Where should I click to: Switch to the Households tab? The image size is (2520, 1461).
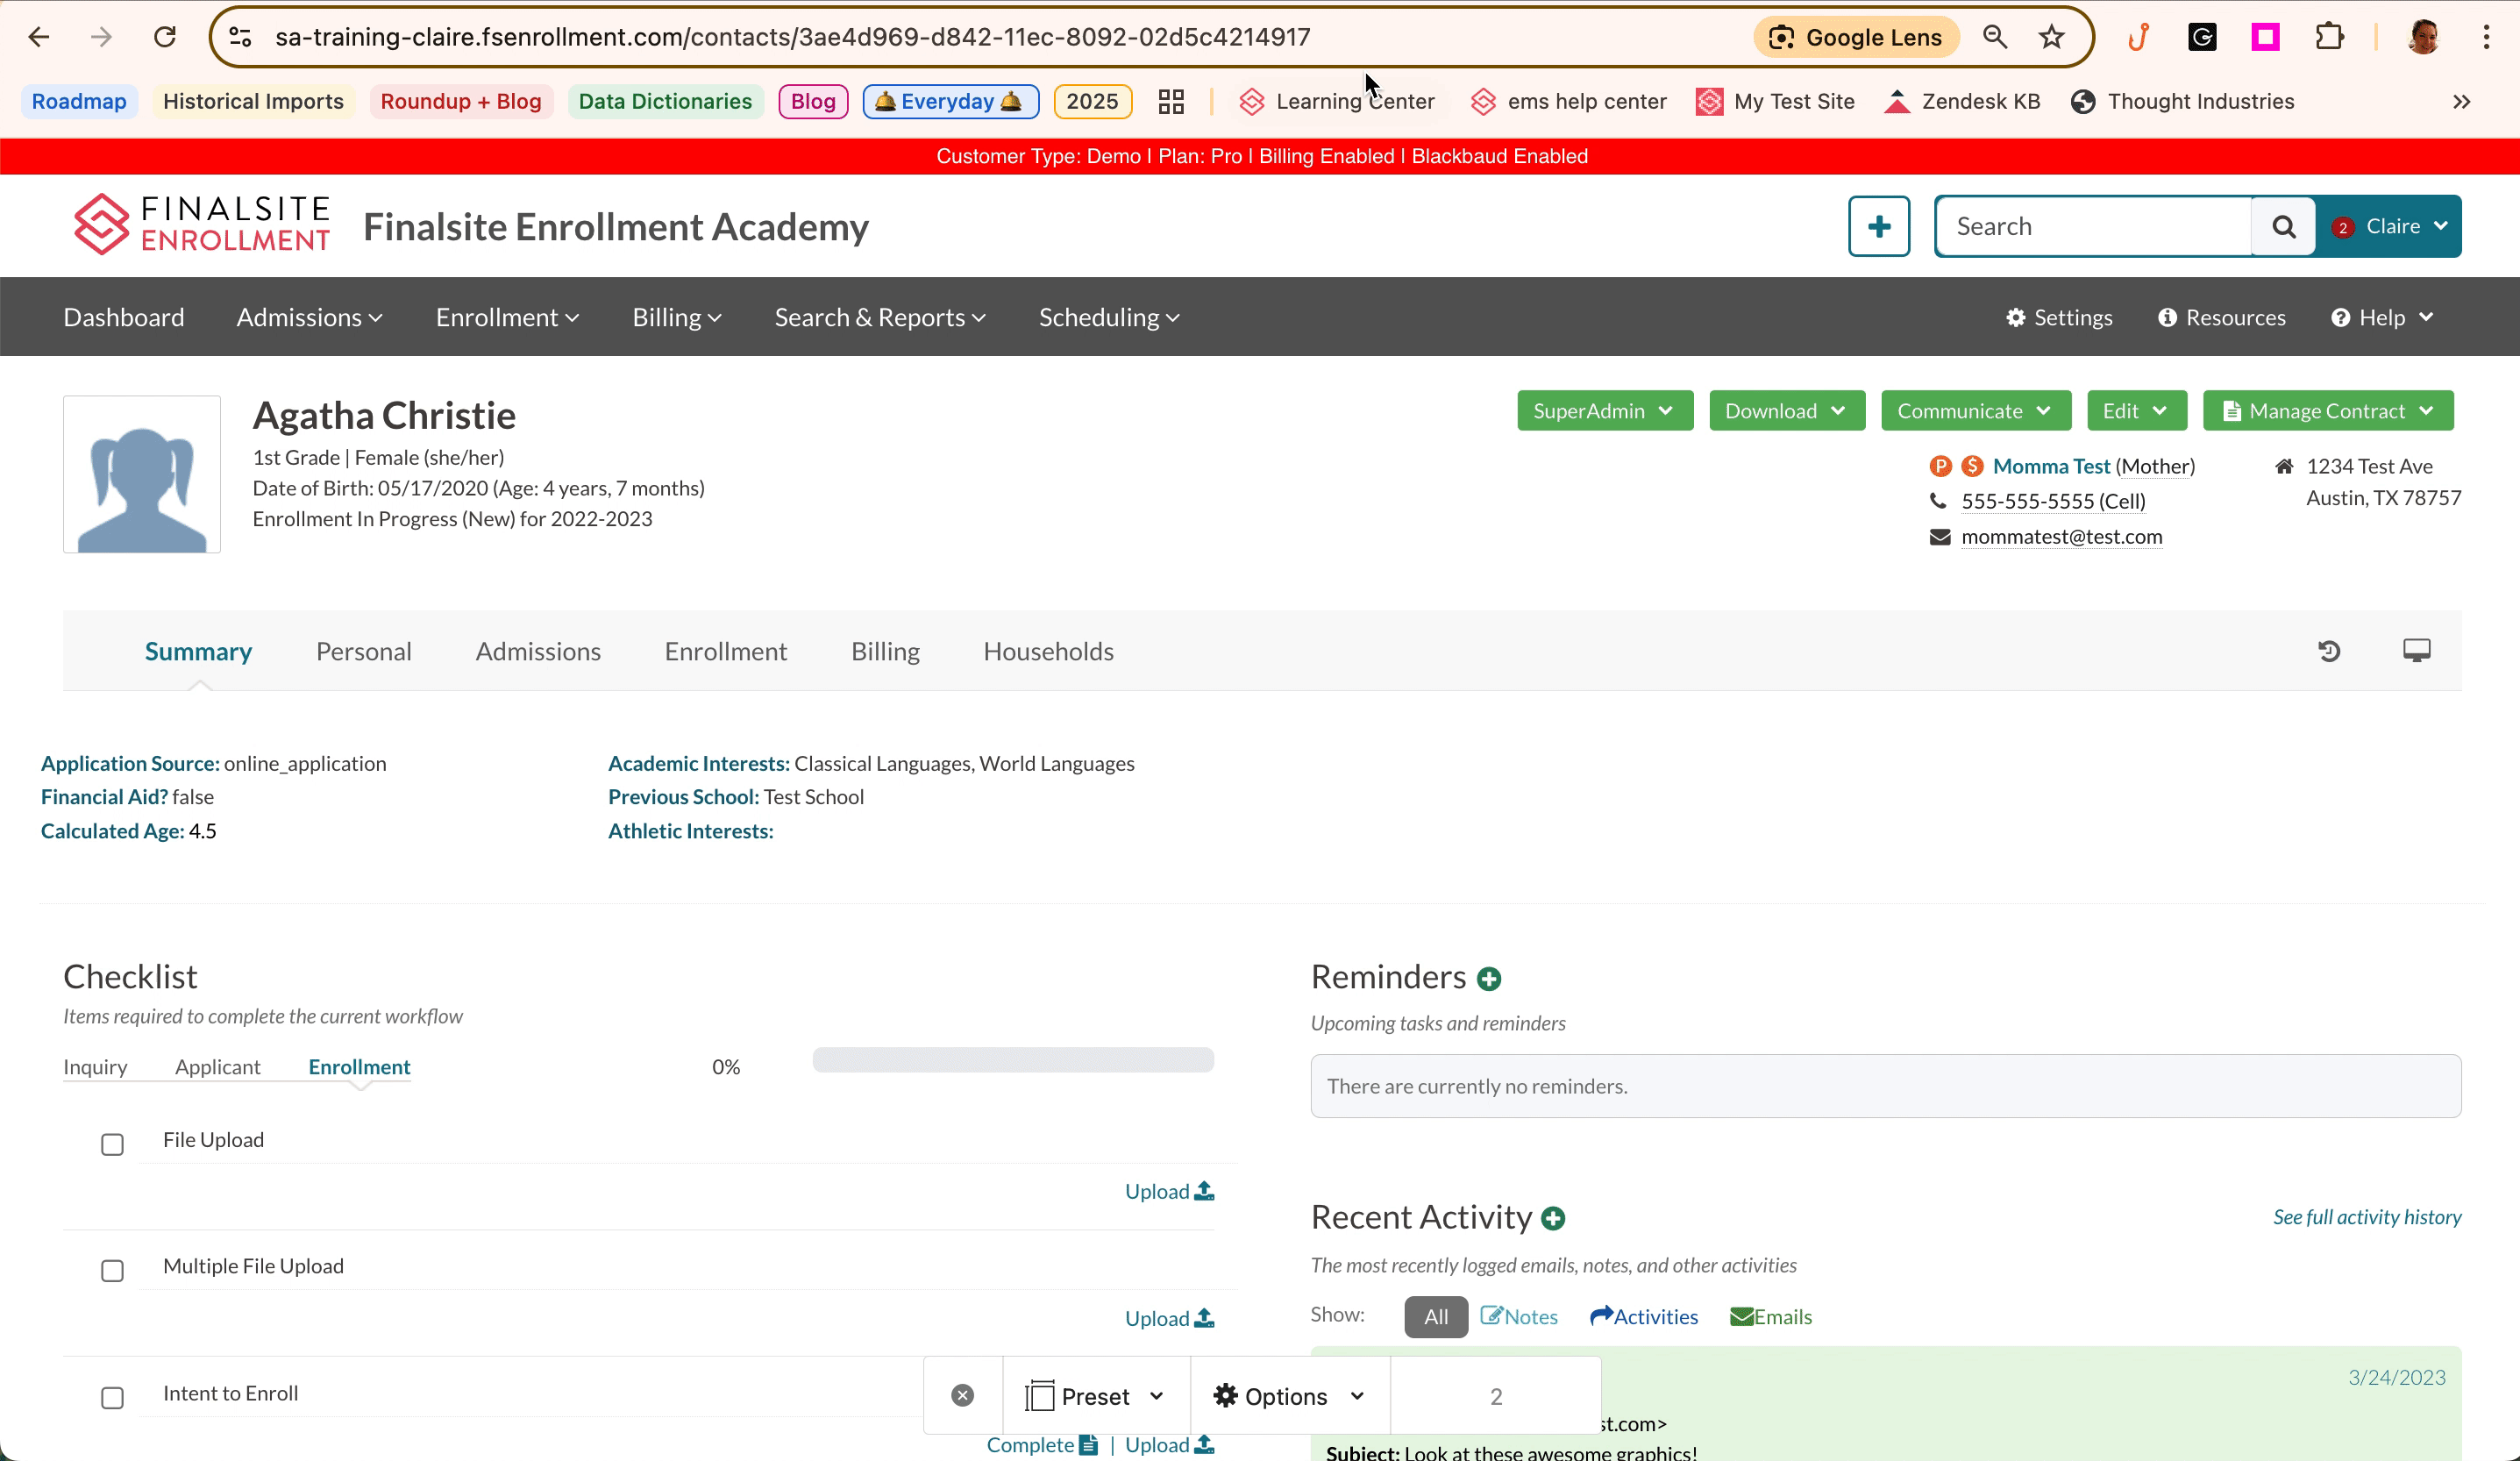coord(1047,651)
